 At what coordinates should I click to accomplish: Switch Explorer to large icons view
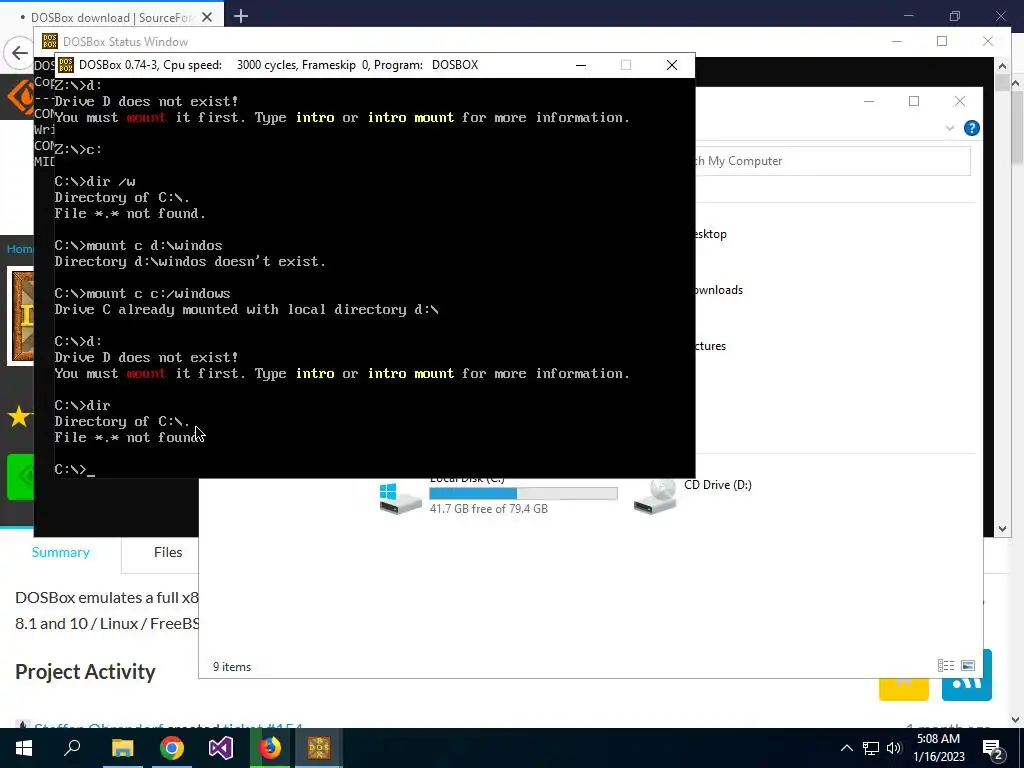pos(968,665)
